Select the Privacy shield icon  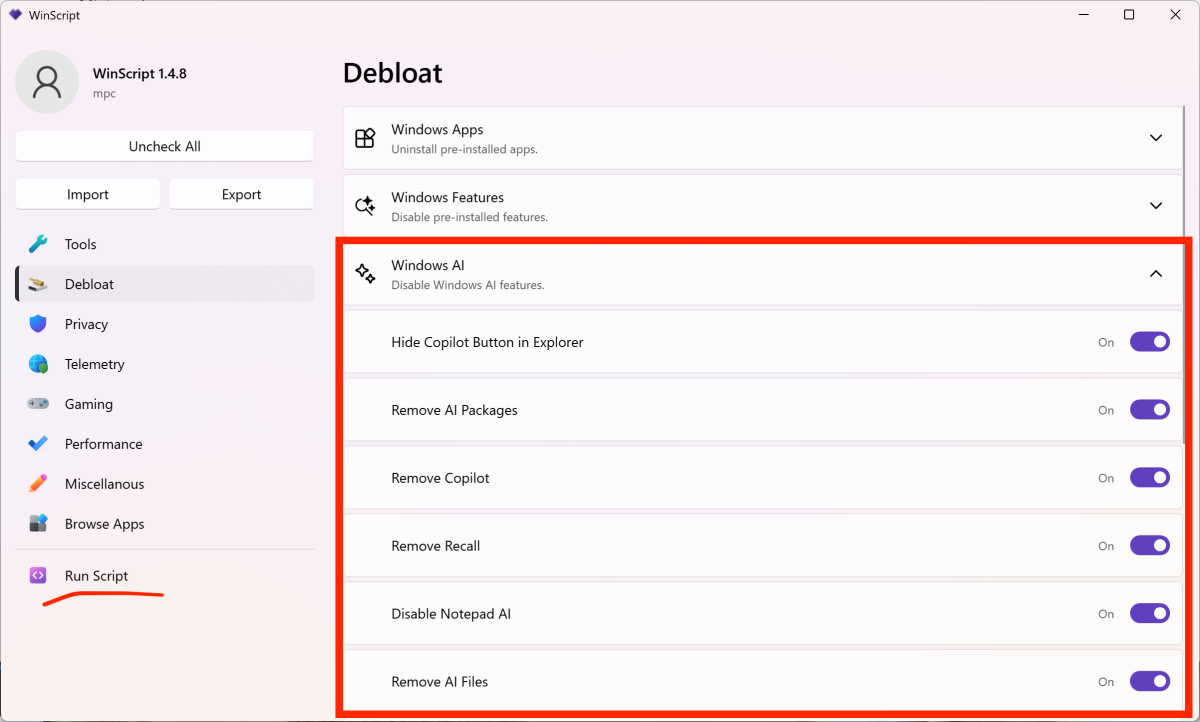pos(38,324)
